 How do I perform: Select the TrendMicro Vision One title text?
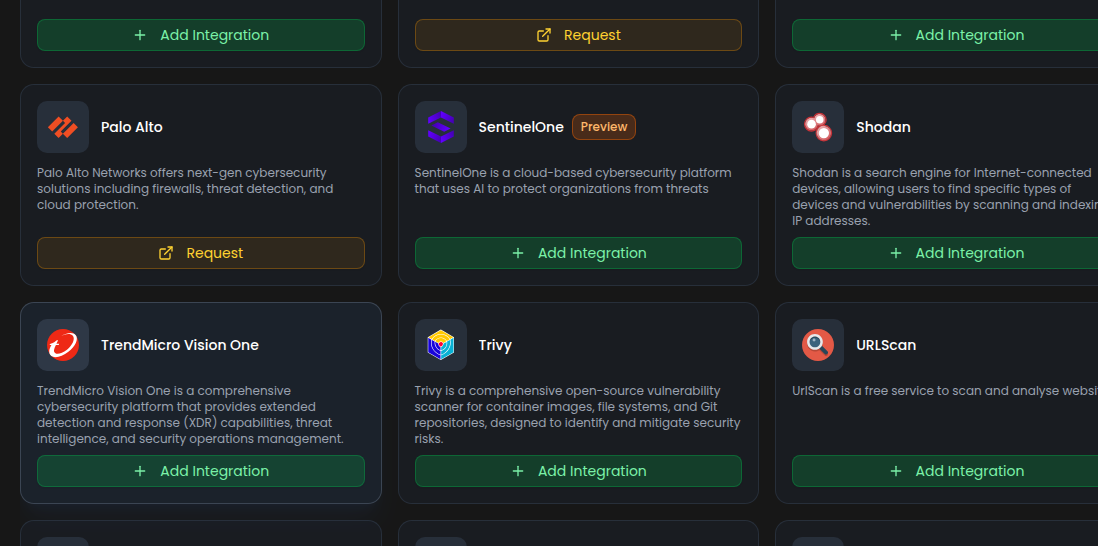click(180, 345)
